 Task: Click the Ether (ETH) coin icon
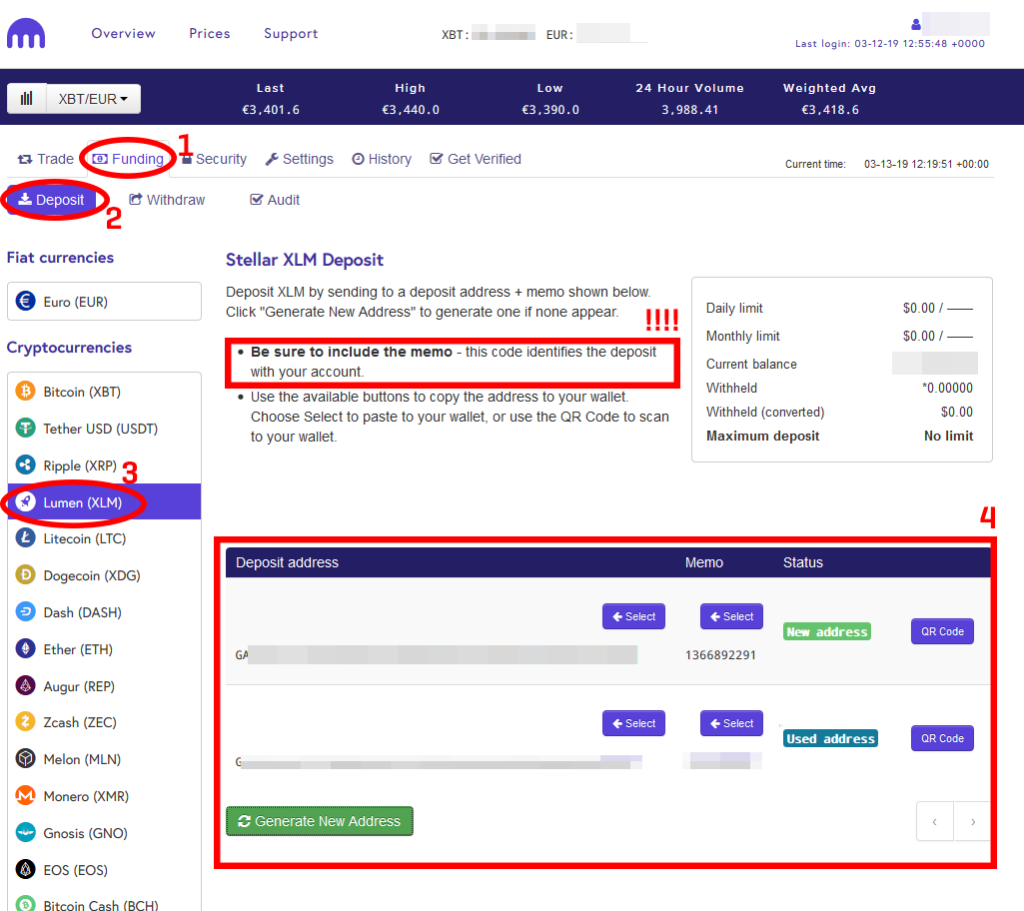25,649
